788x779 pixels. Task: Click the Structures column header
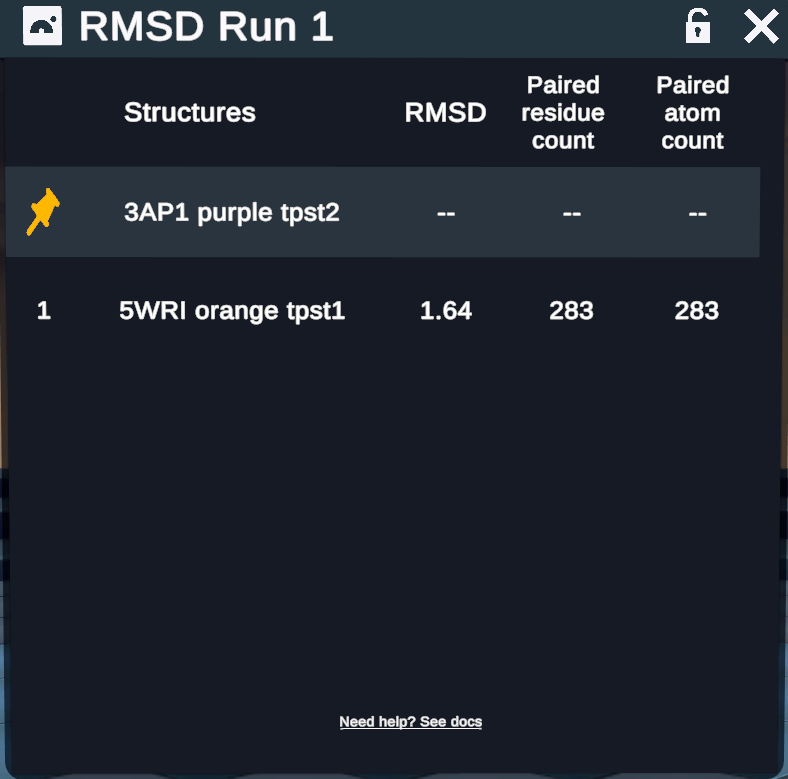pyautogui.click(x=189, y=112)
